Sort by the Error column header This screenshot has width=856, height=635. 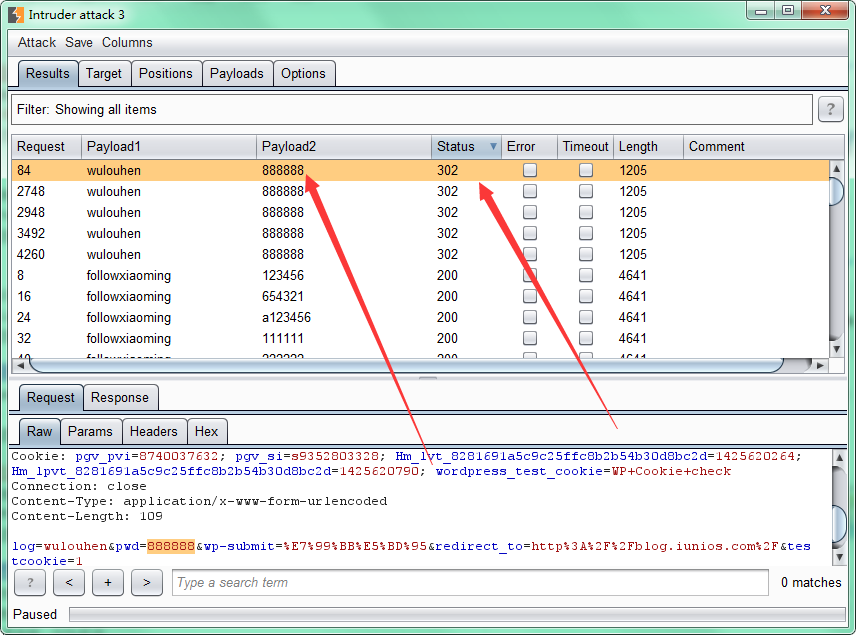tap(529, 146)
